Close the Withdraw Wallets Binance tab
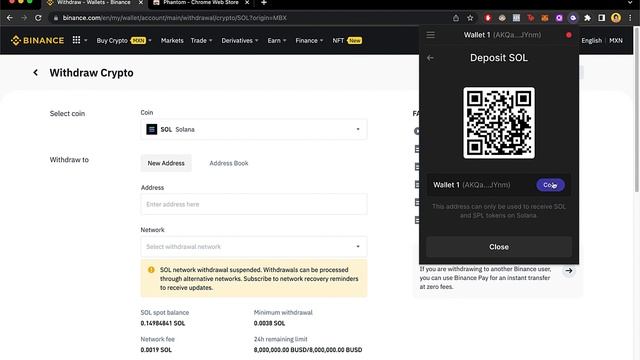The image size is (640, 360). tap(140, 2)
